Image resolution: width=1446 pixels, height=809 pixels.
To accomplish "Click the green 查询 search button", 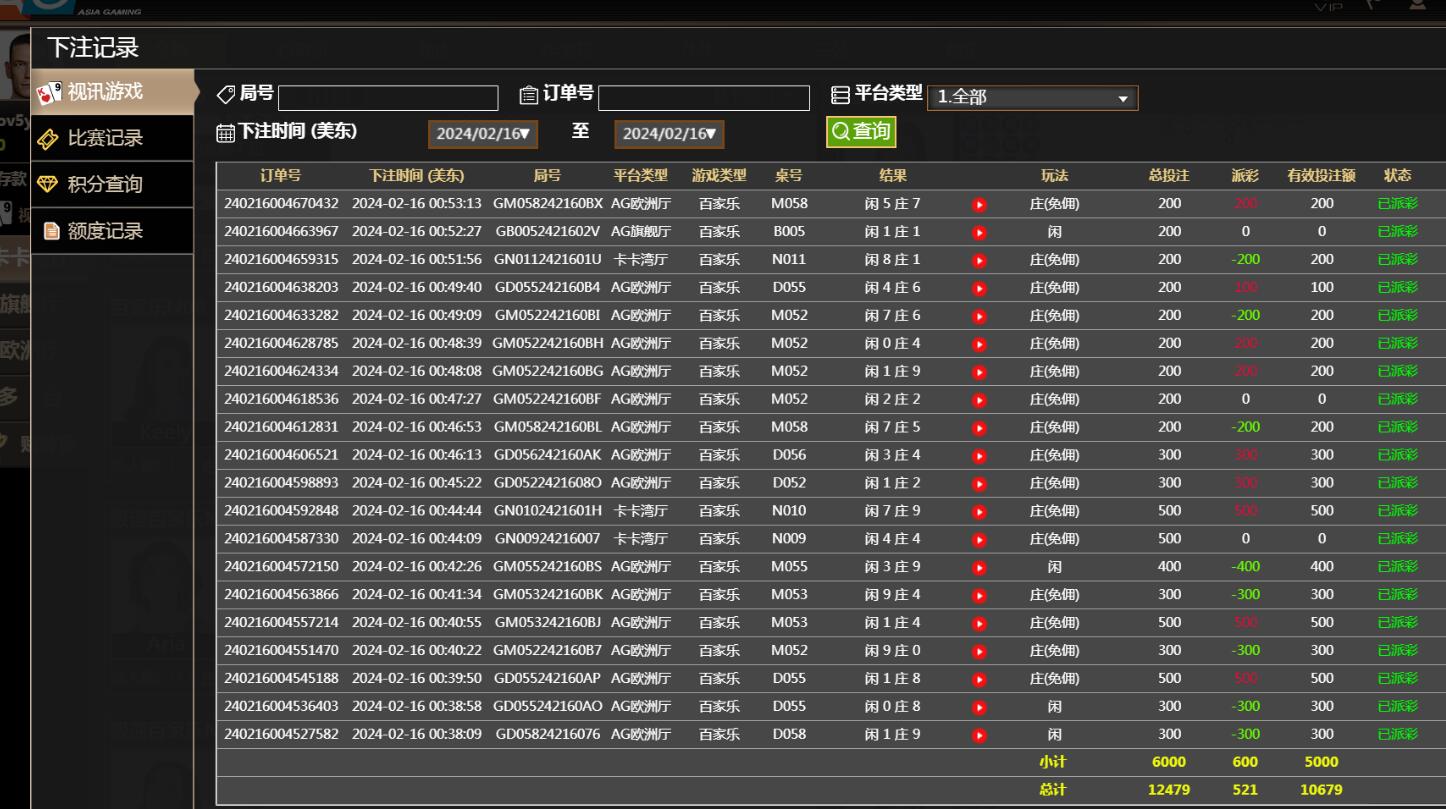I will pyautogui.click(x=861, y=132).
